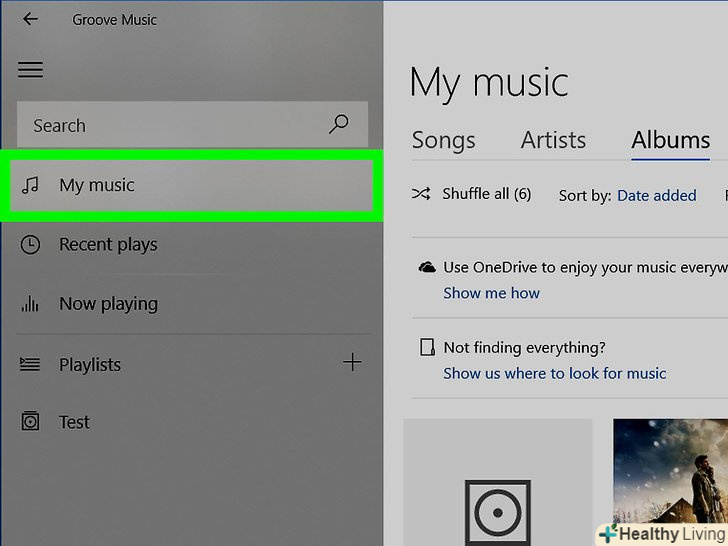
Task: Click the back arrow beside Groove Music
Action: [x=30, y=19]
